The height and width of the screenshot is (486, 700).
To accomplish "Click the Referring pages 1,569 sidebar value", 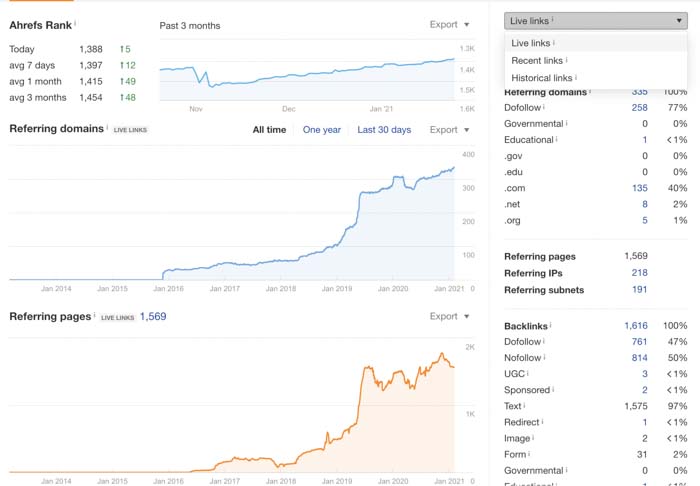I will [x=636, y=256].
